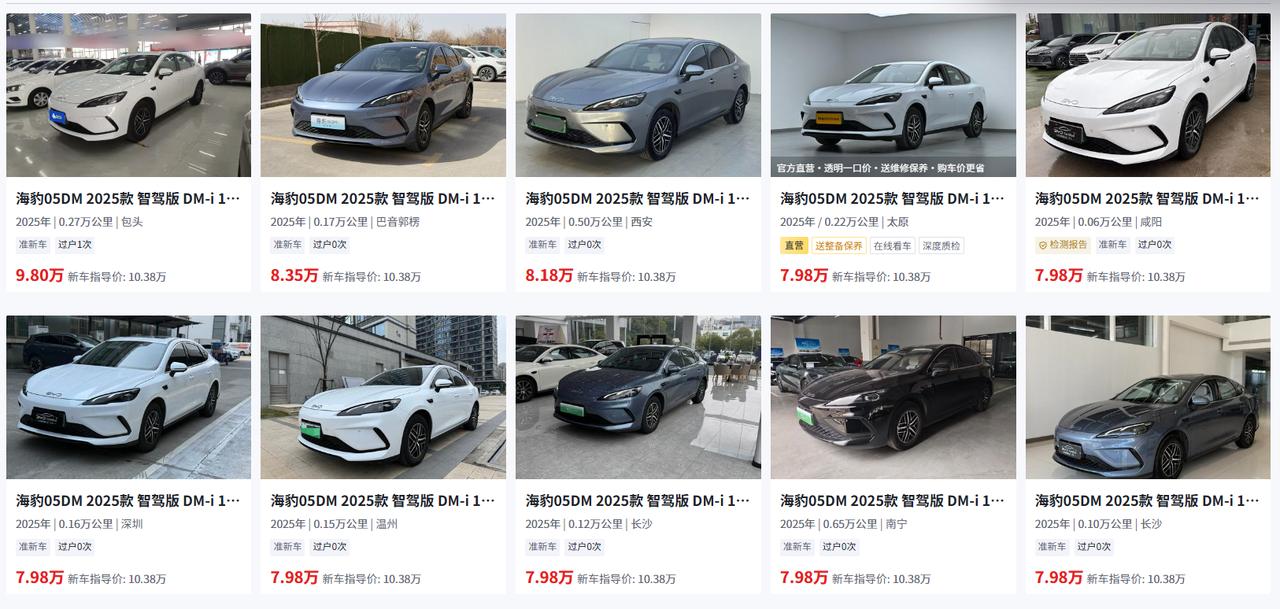
Task: Open the 包头 white car photo
Action: click(x=128, y=95)
